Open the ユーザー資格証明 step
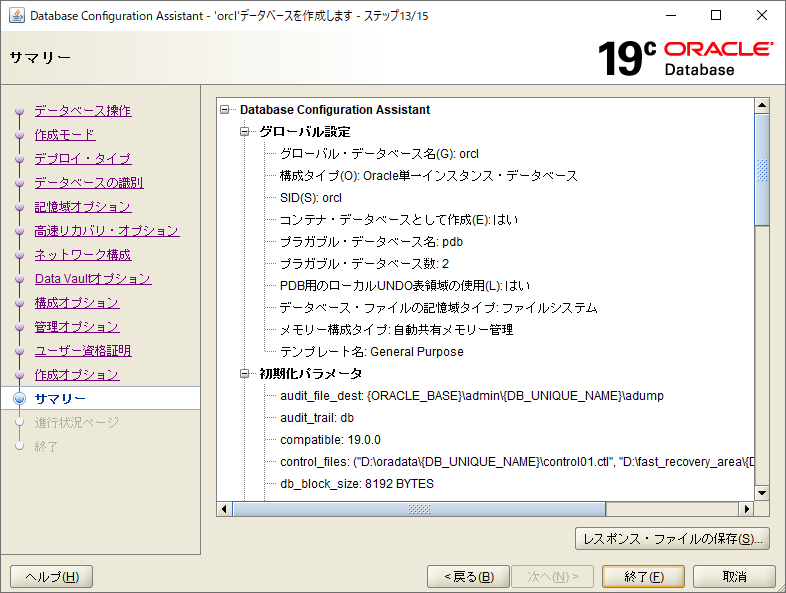 (x=83, y=351)
